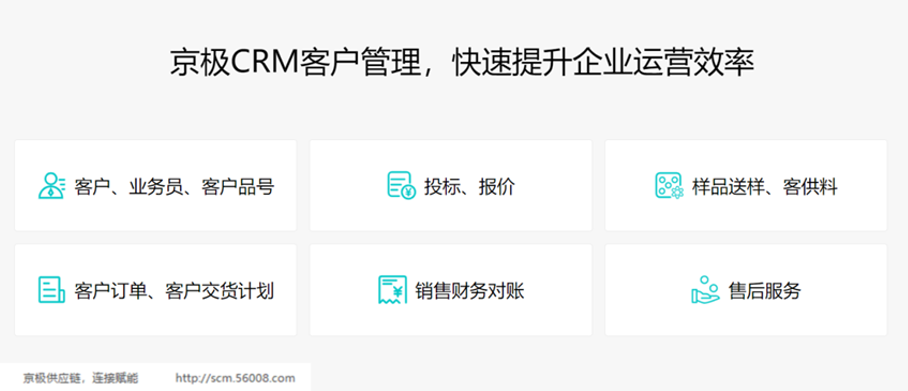Open 客户、业务员、客户品号 label

pyautogui.click(x=174, y=187)
